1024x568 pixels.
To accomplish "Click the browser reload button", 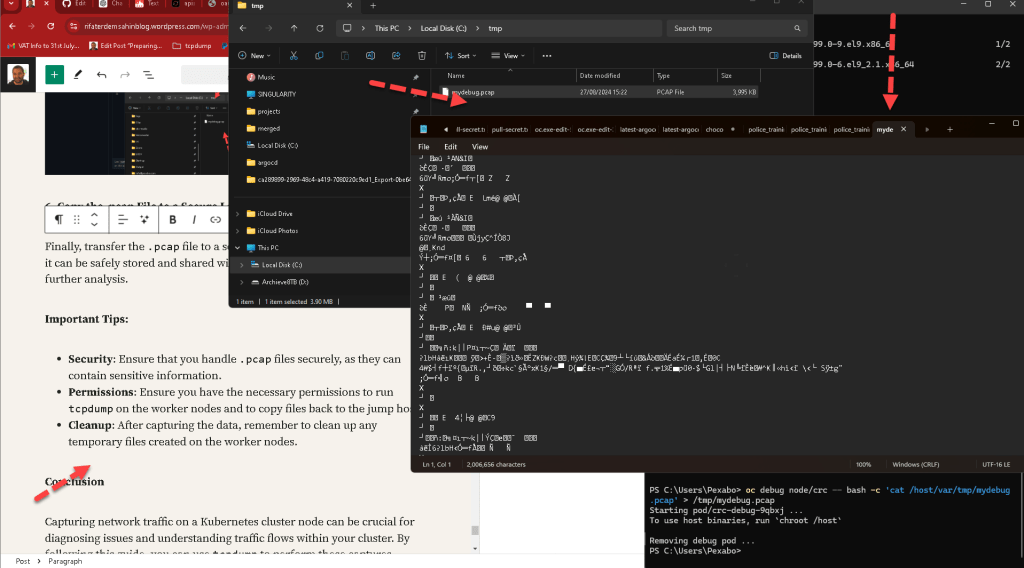I will [x=50, y=26].
